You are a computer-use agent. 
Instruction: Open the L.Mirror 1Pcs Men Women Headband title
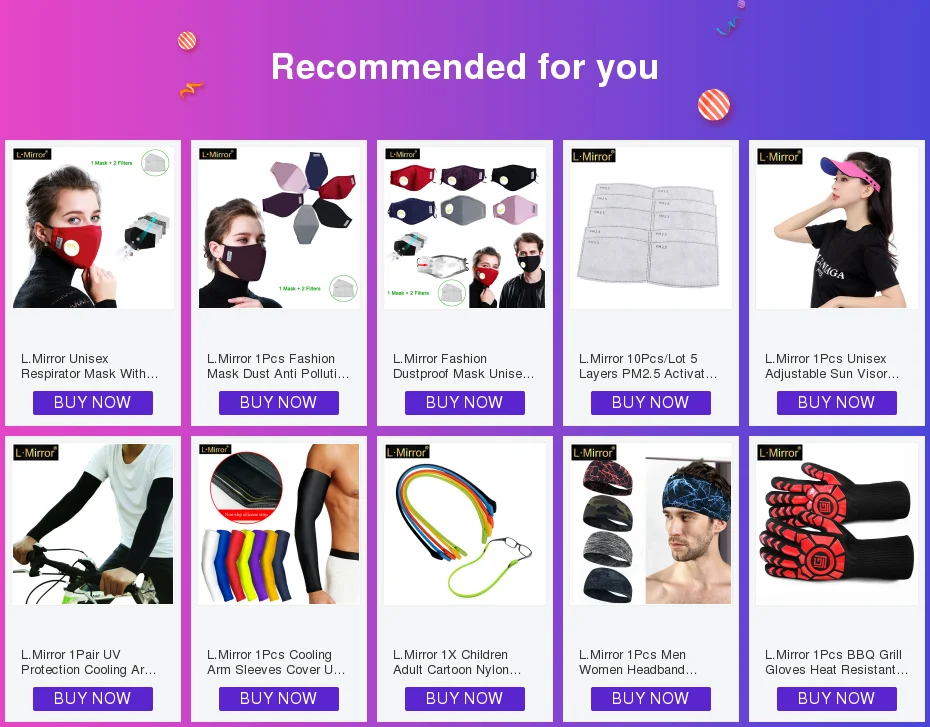638,662
